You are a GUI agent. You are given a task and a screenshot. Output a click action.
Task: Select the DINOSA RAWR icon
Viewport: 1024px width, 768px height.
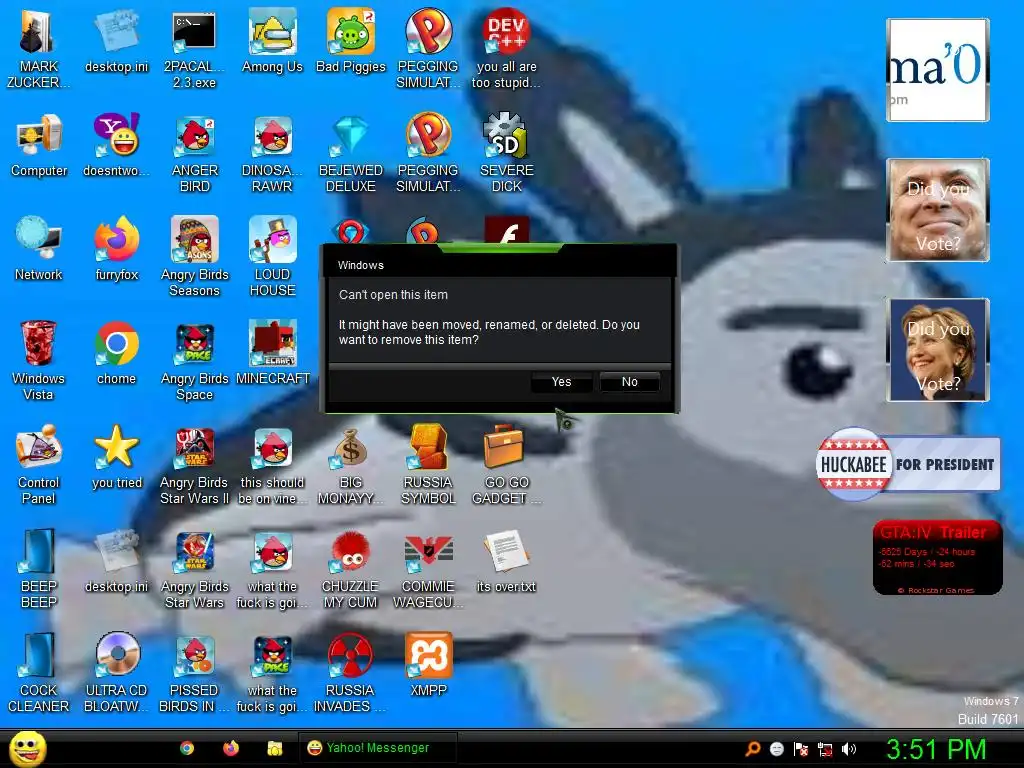pos(272,153)
